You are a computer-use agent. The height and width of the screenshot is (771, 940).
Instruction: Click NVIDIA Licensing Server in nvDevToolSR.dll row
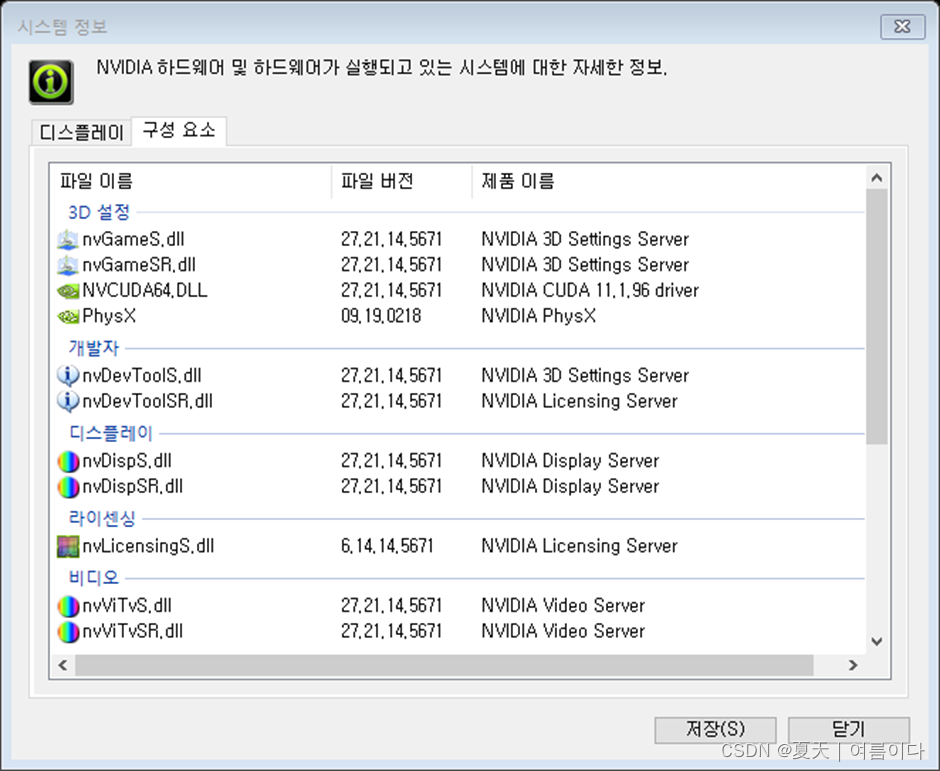coord(580,401)
